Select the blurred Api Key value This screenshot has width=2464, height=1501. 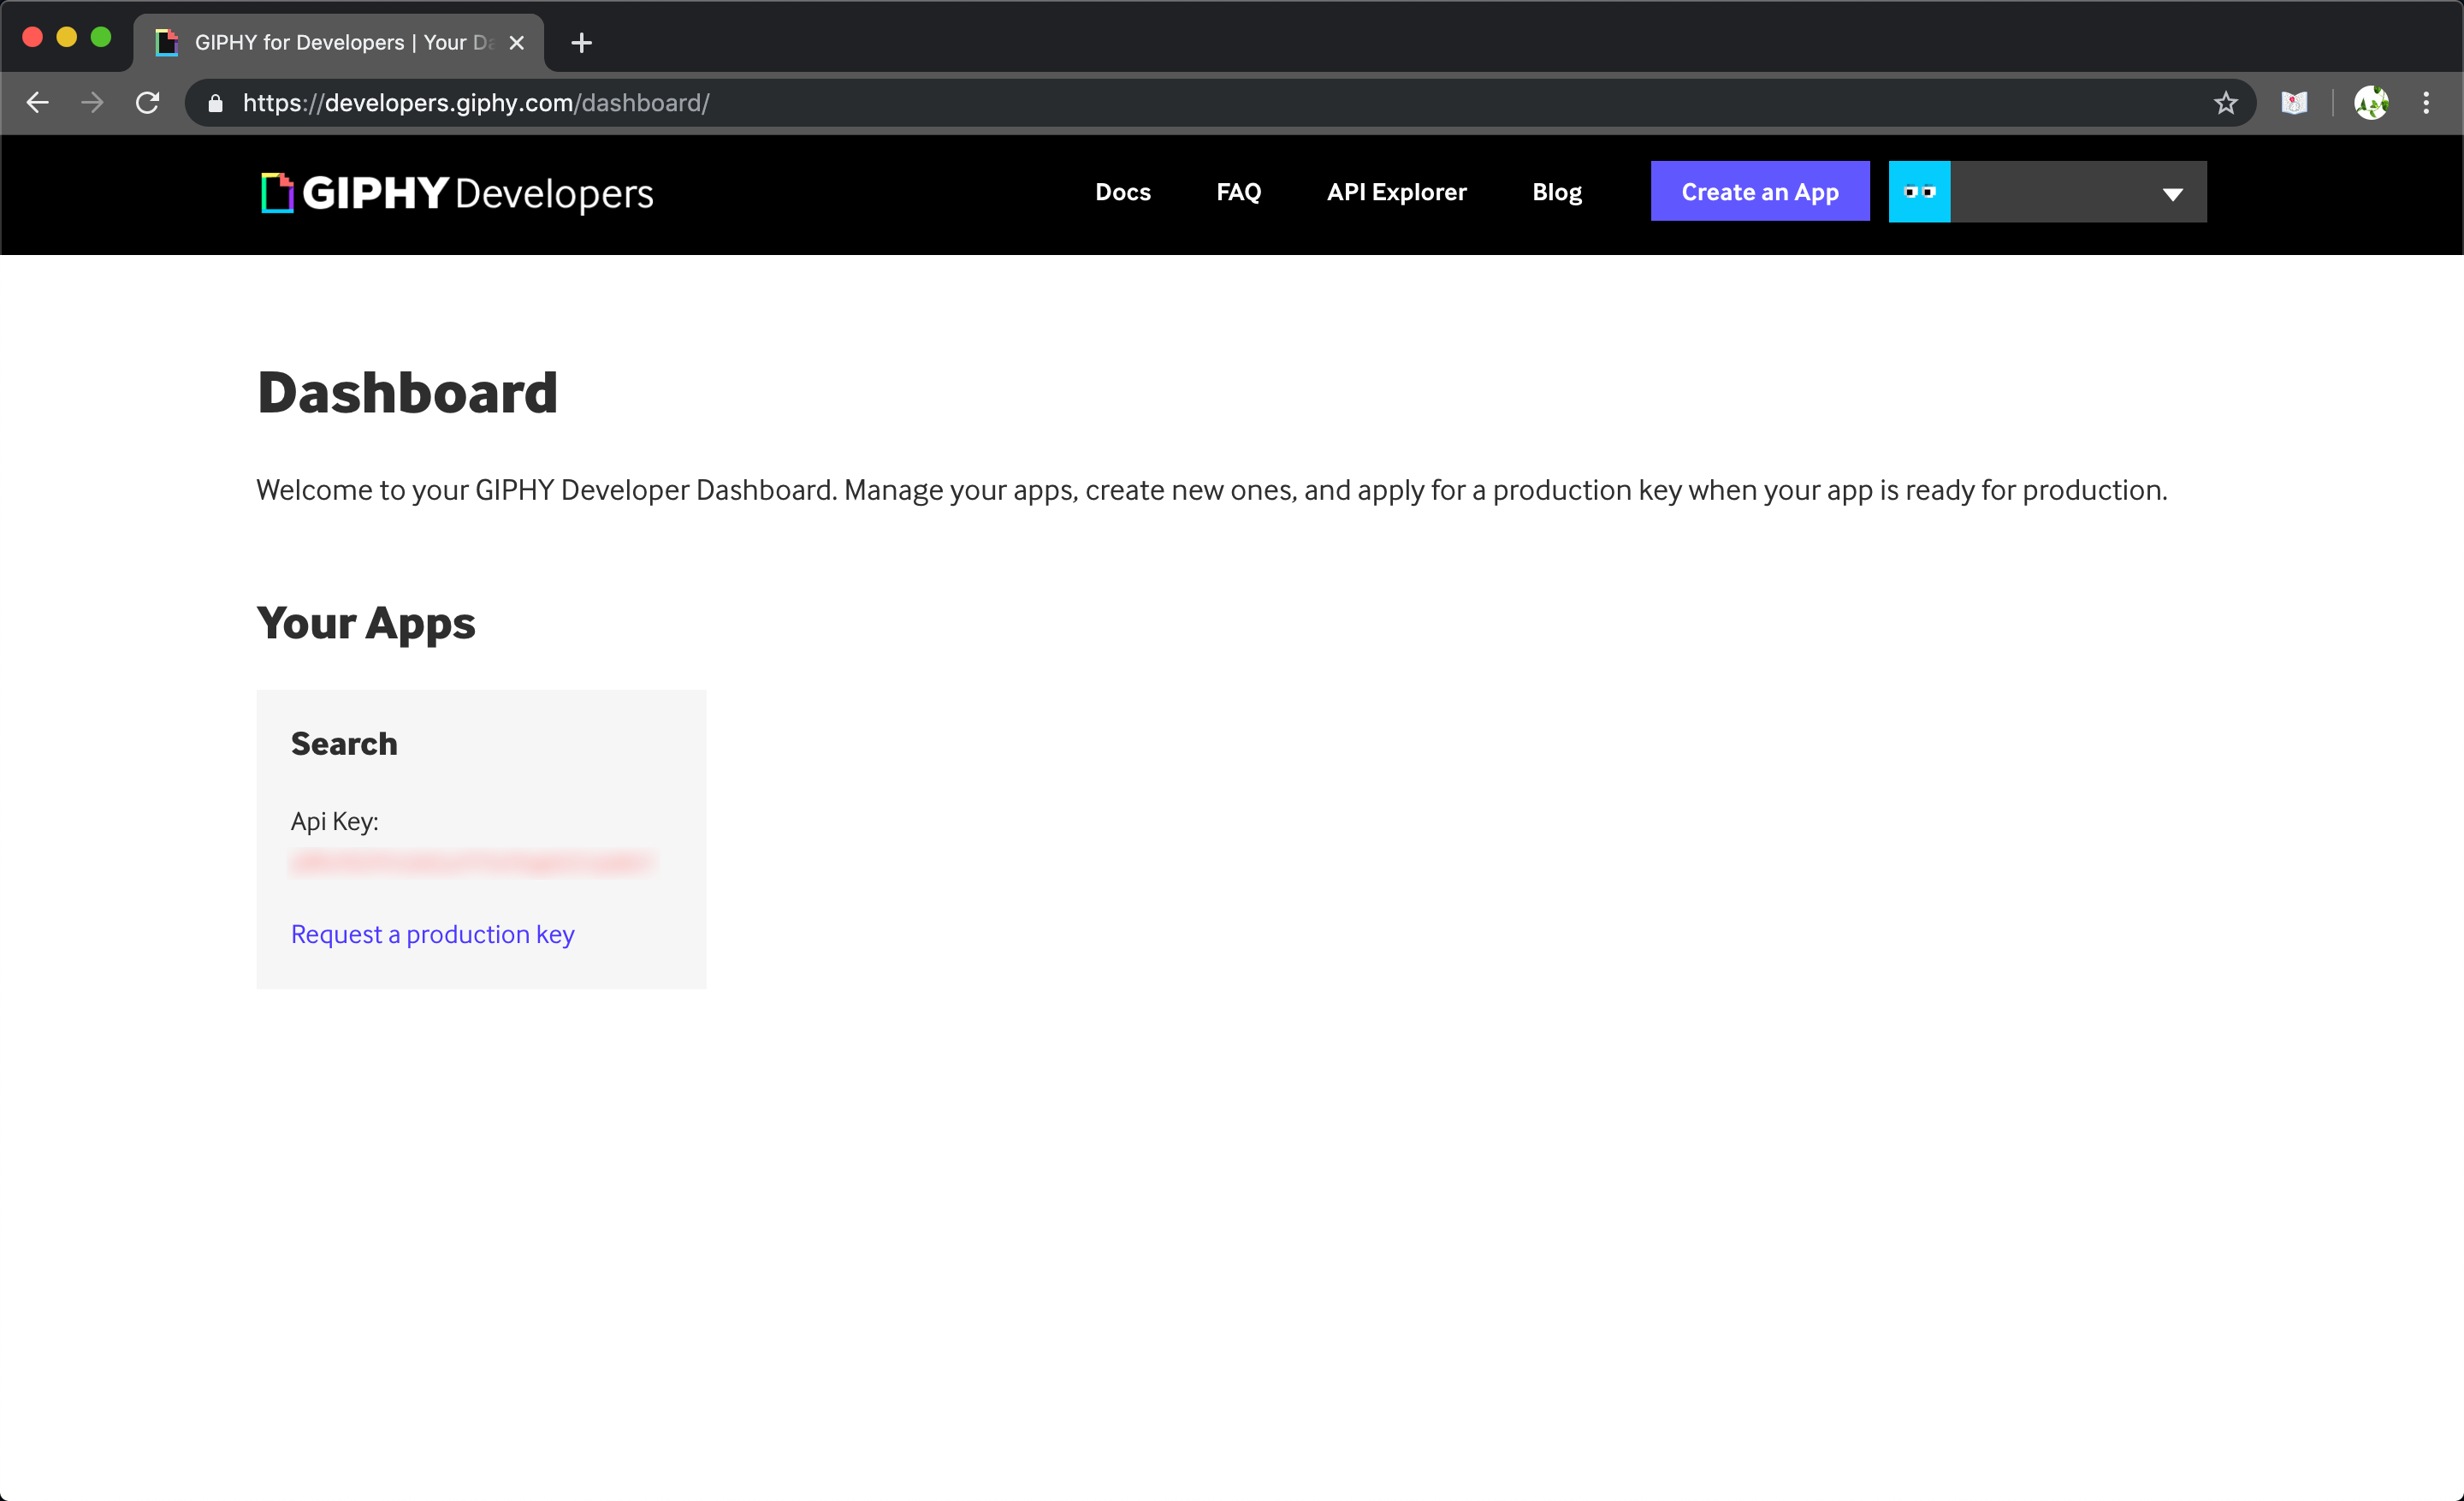click(470, 863)
